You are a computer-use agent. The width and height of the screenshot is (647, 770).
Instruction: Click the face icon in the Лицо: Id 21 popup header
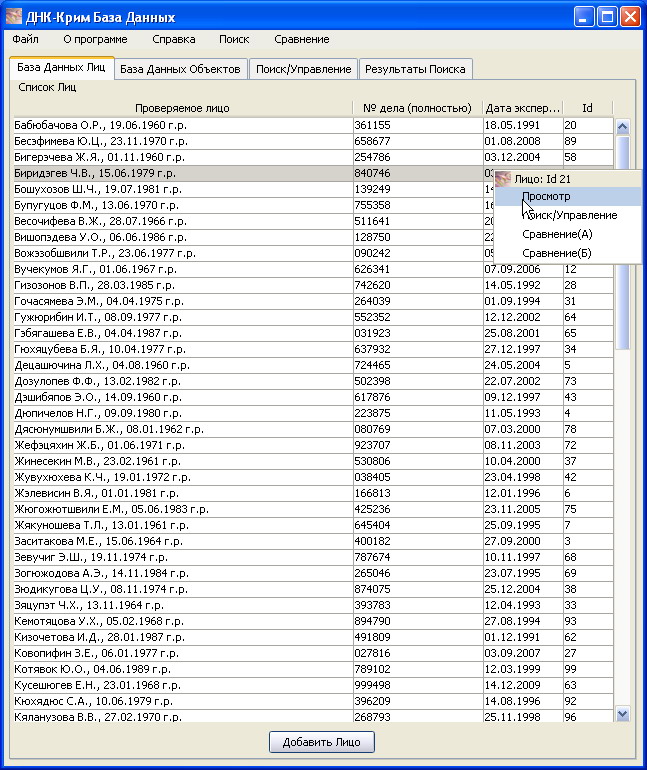tap(503, 179)
